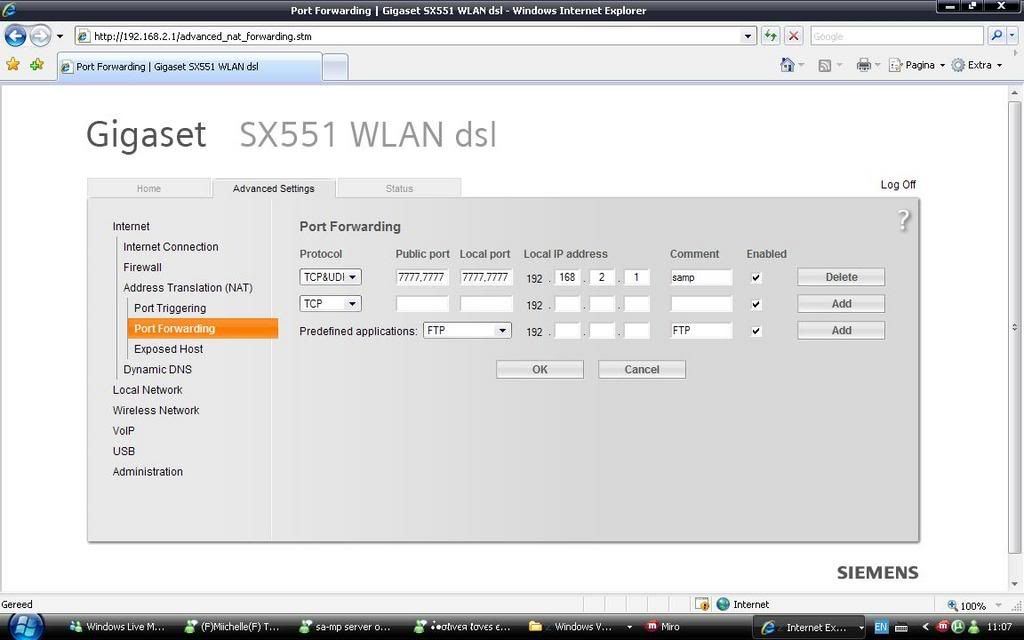
Task: Open Administration settings
Action: click(x=148, y=472)
